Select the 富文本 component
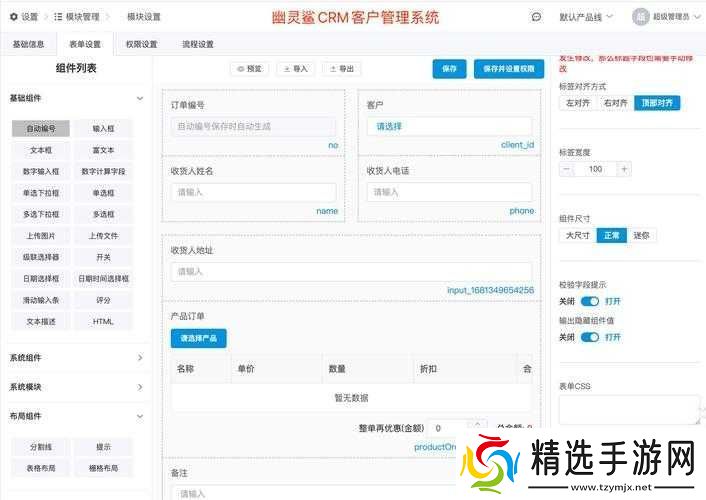Screen dimensions: 706x500 (x=104, y=150)
